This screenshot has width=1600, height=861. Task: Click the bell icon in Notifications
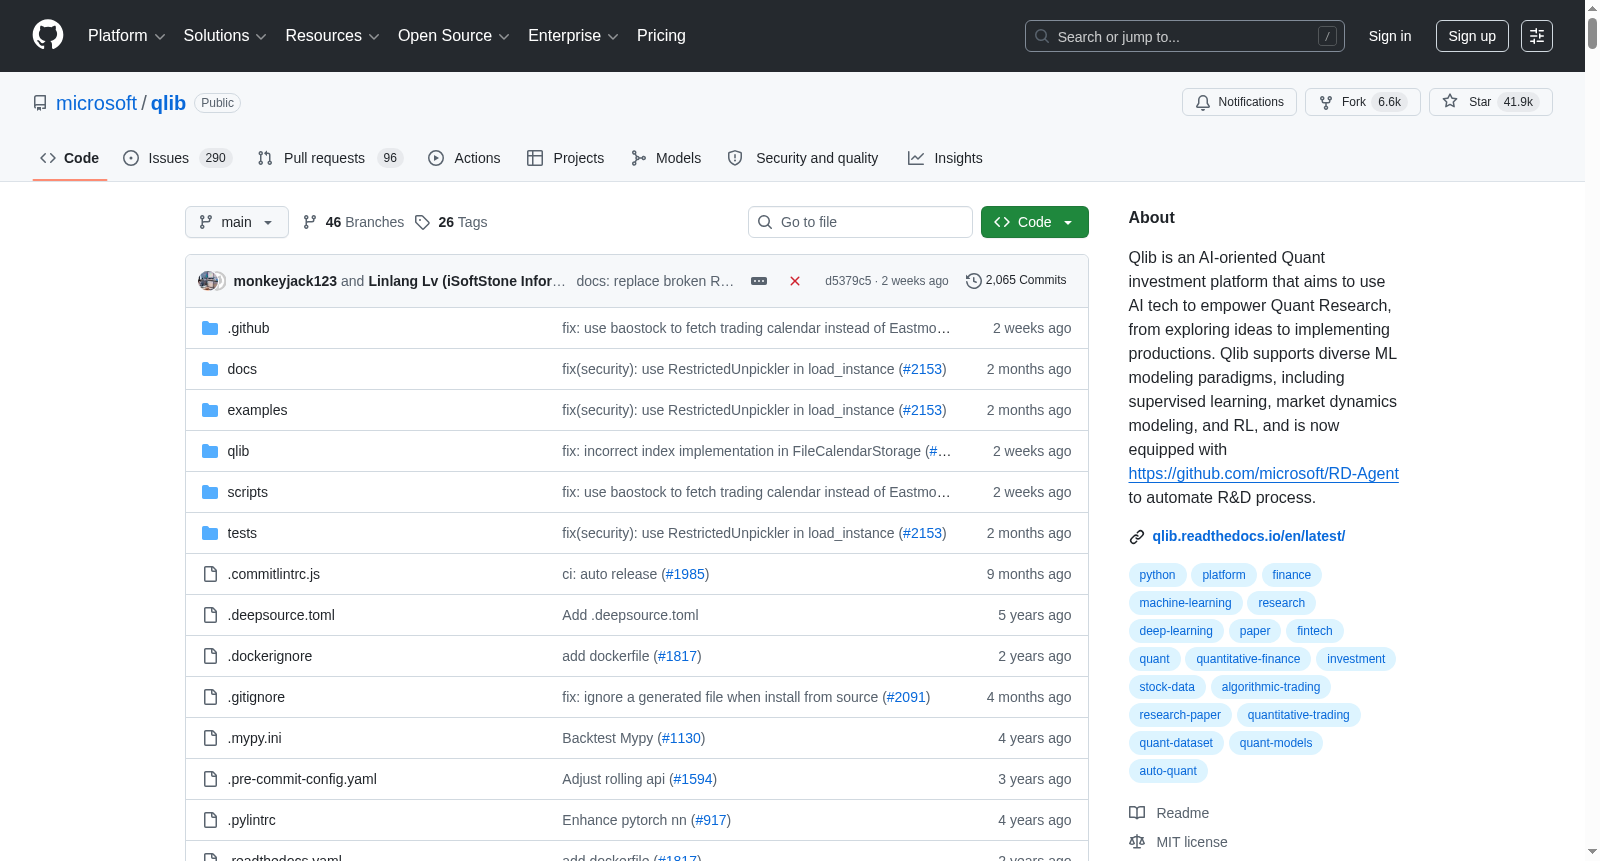(1203, 103)
